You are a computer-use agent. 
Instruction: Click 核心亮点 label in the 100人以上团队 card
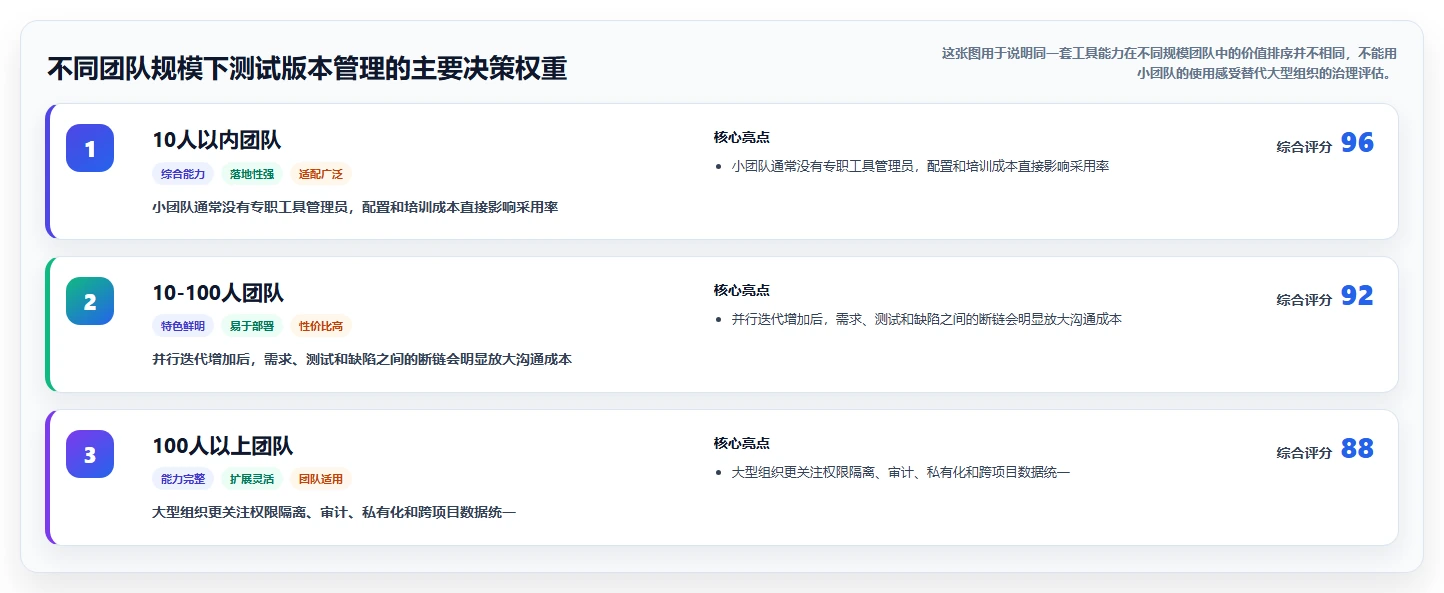(x=742, y=444)
